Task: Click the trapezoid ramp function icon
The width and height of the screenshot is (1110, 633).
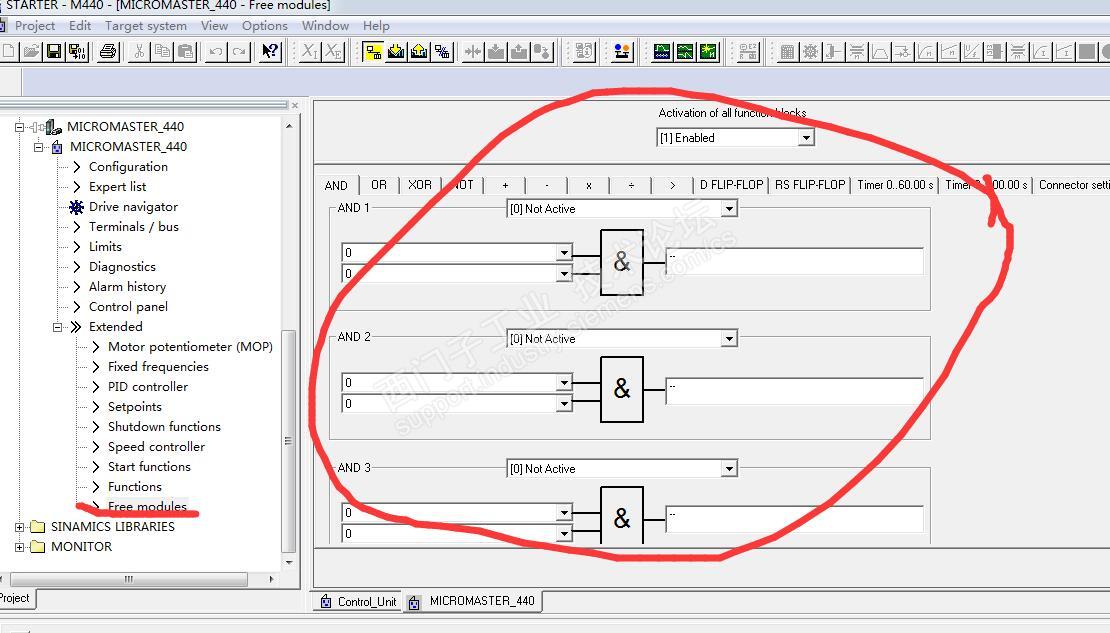Action: [x=880, y=52]
